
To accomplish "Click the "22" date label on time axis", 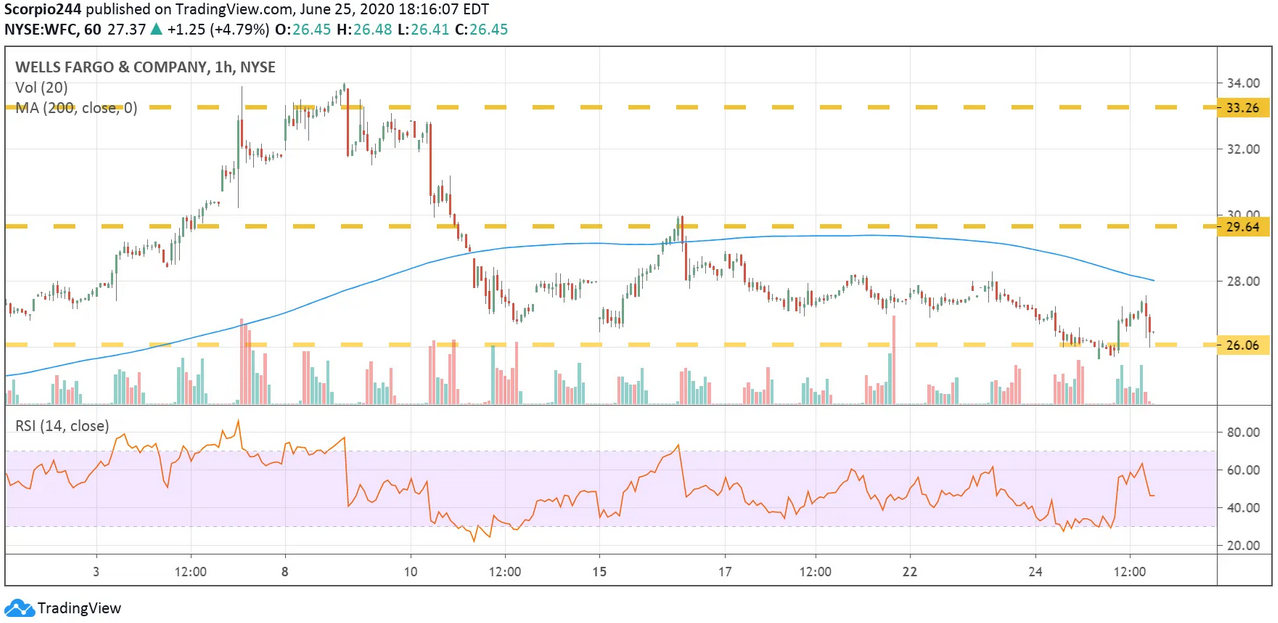I will click(911, 572).
